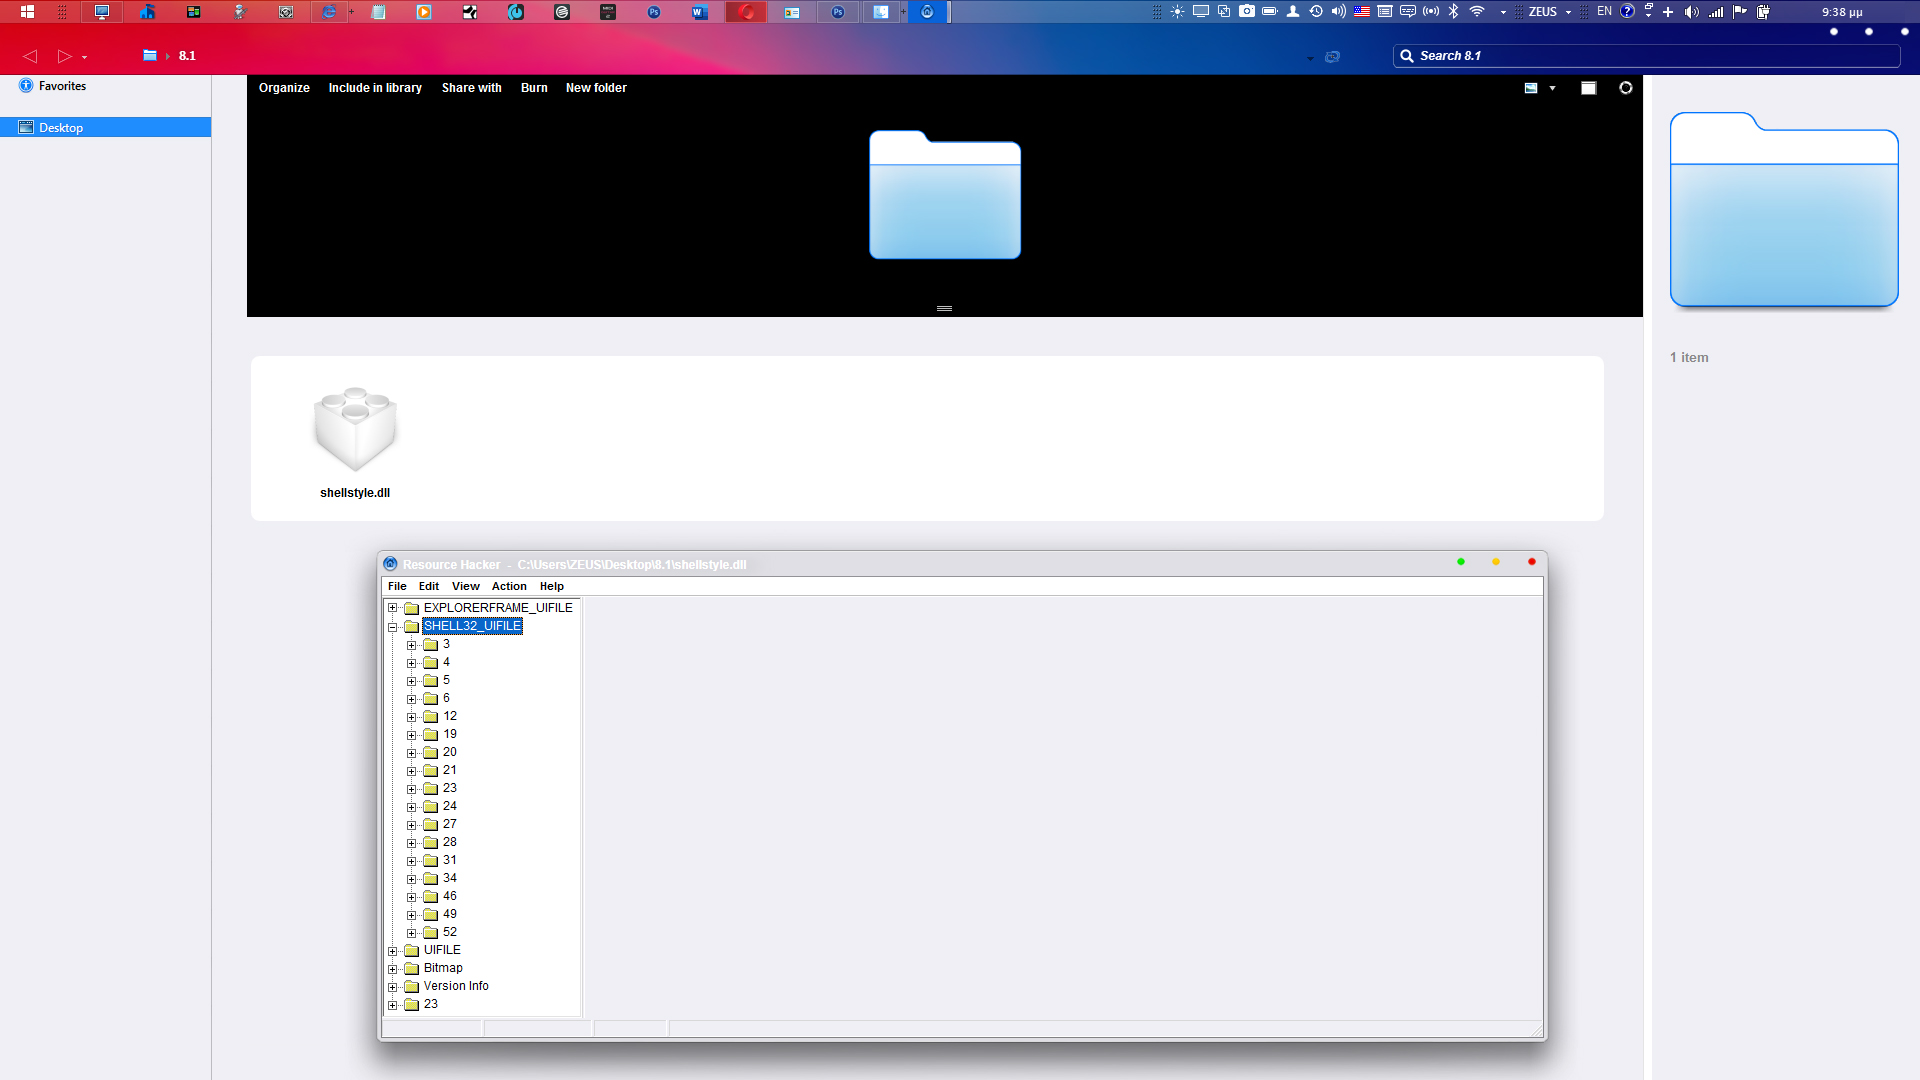Click the Bluetooth icon in the system tray

tap(1454, 12)
